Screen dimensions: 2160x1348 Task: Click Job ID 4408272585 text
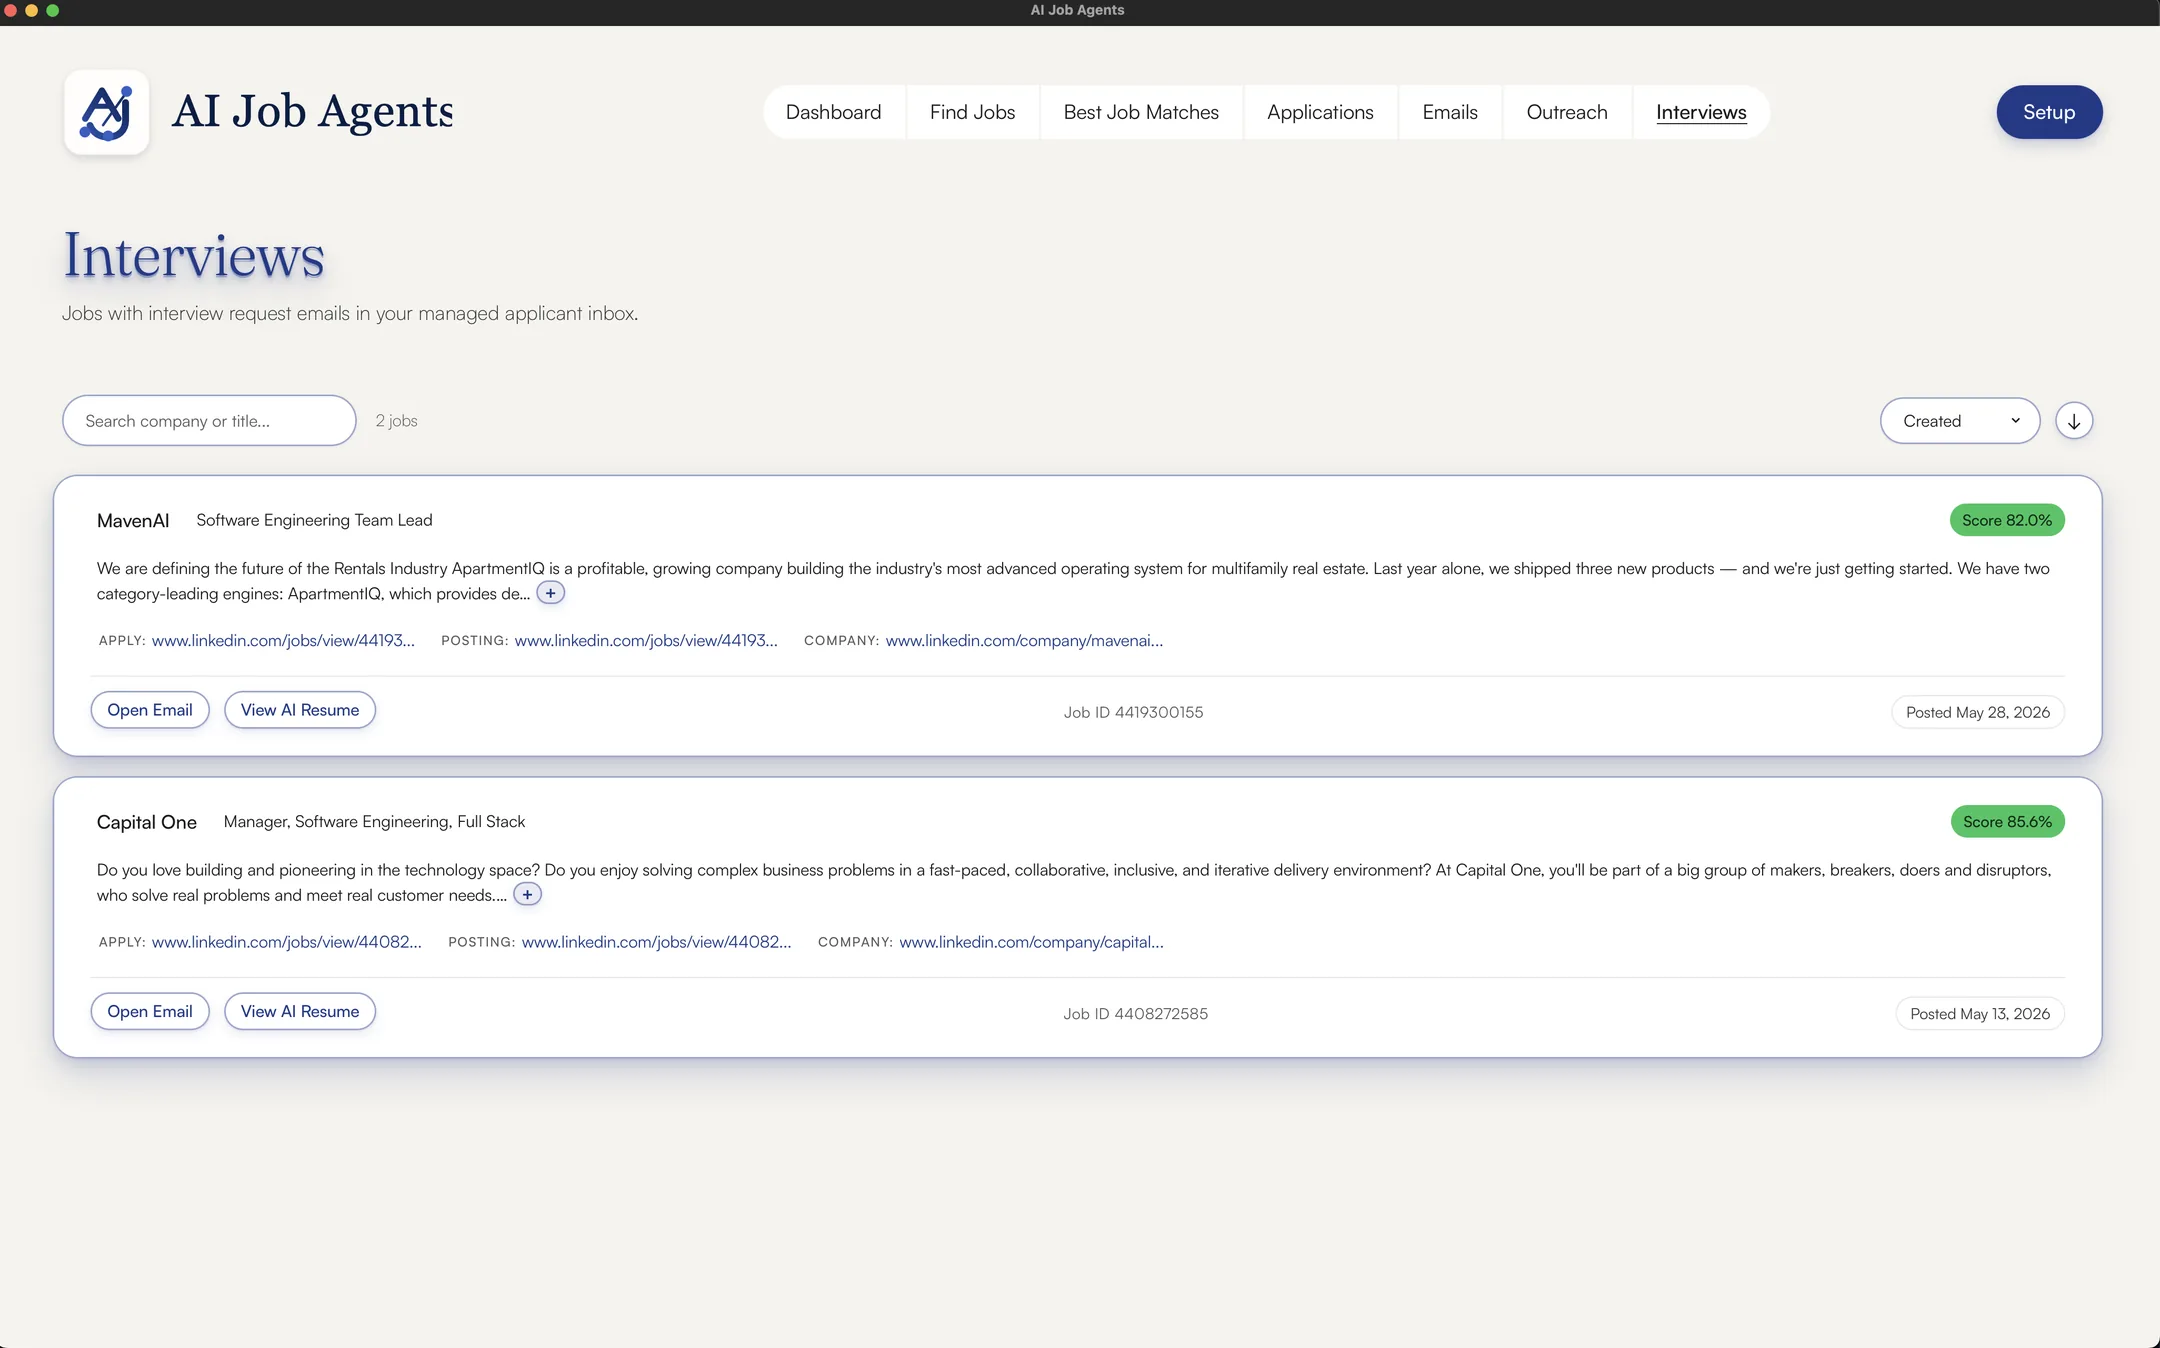(x=1135, y=1014)
